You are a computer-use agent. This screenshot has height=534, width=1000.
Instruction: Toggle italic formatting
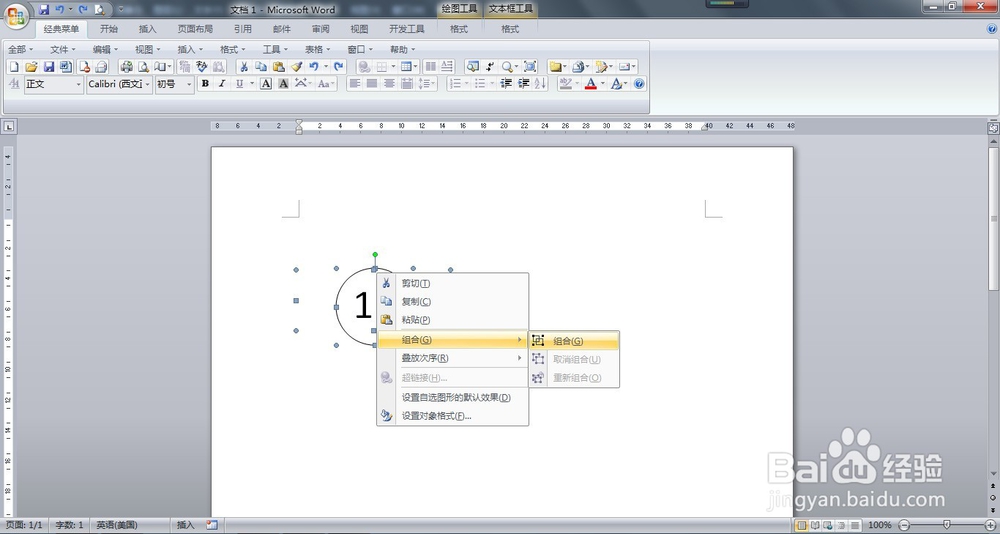pos(222,84)
